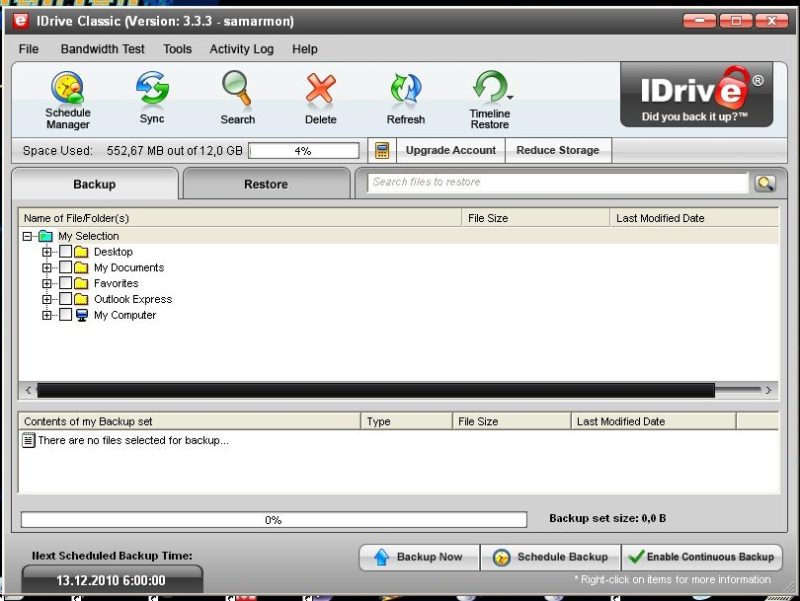
Task: Click the red Delete icon
Action: pos(320,97)
